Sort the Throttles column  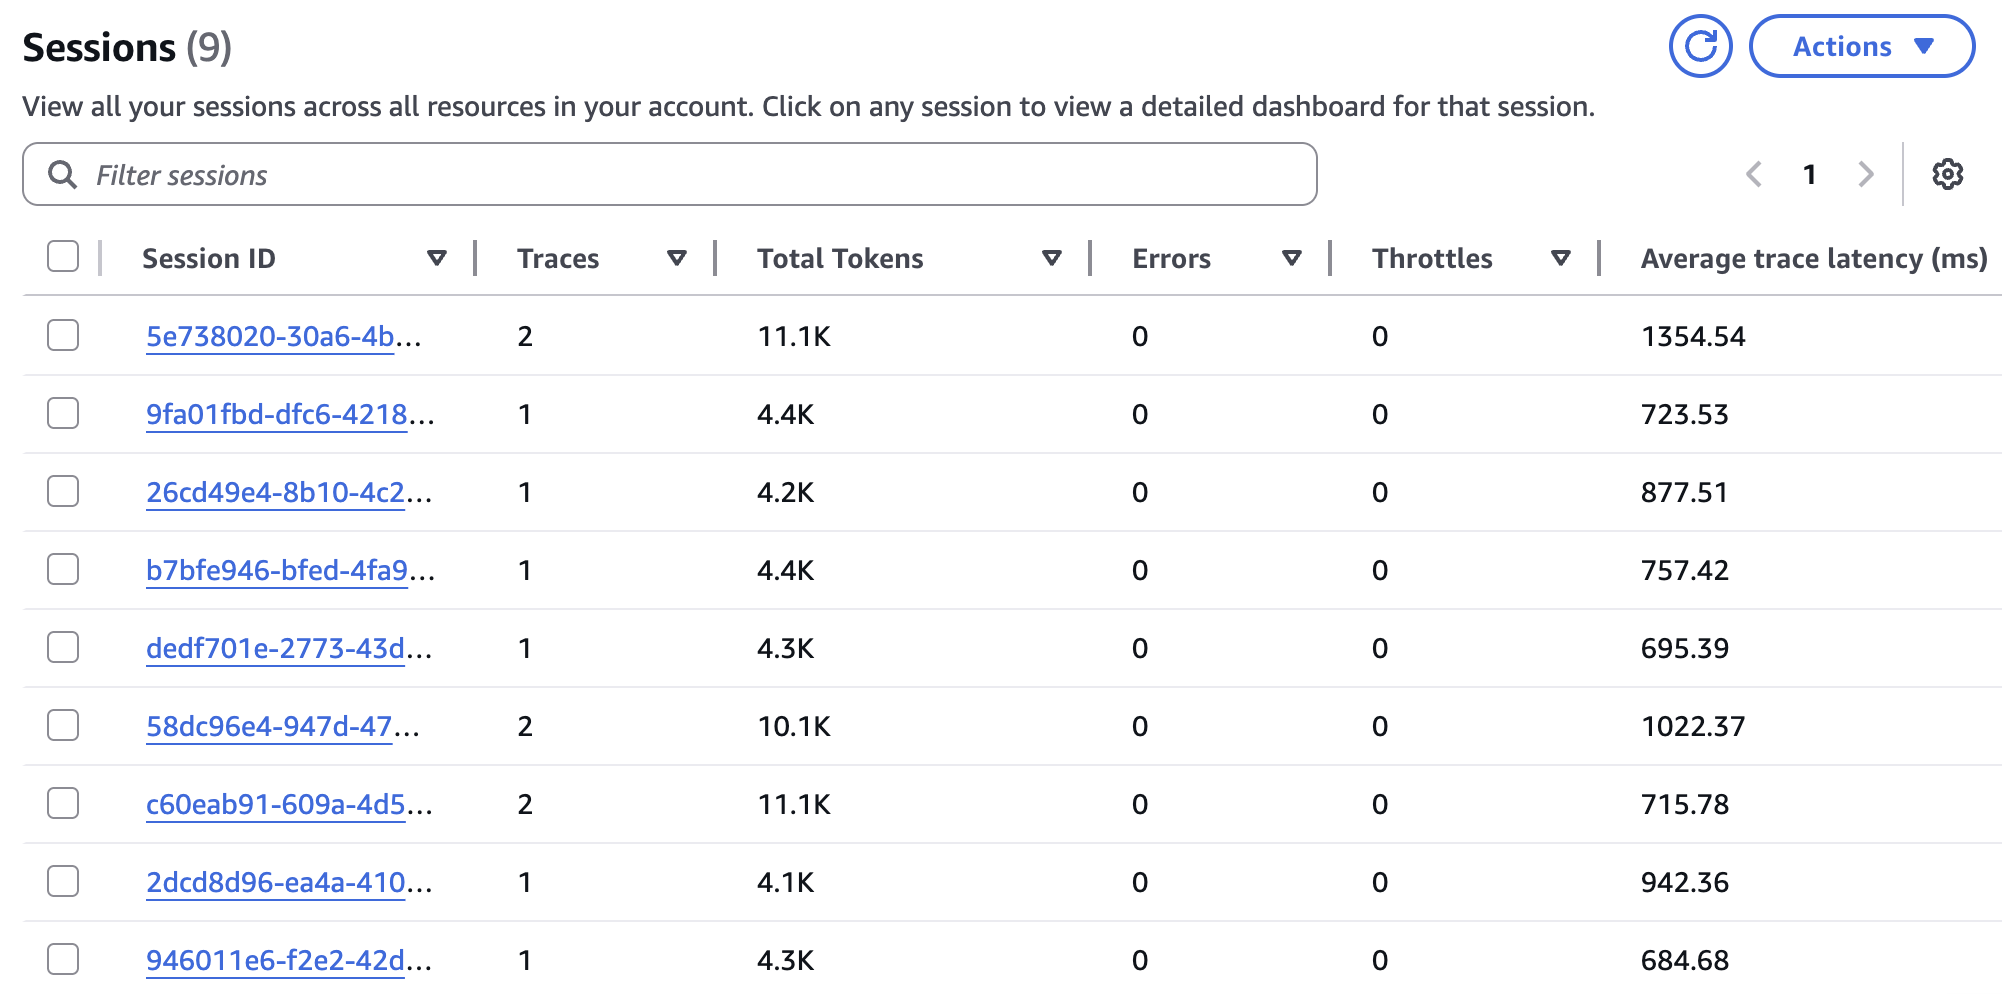click(x=1560, y=258)
